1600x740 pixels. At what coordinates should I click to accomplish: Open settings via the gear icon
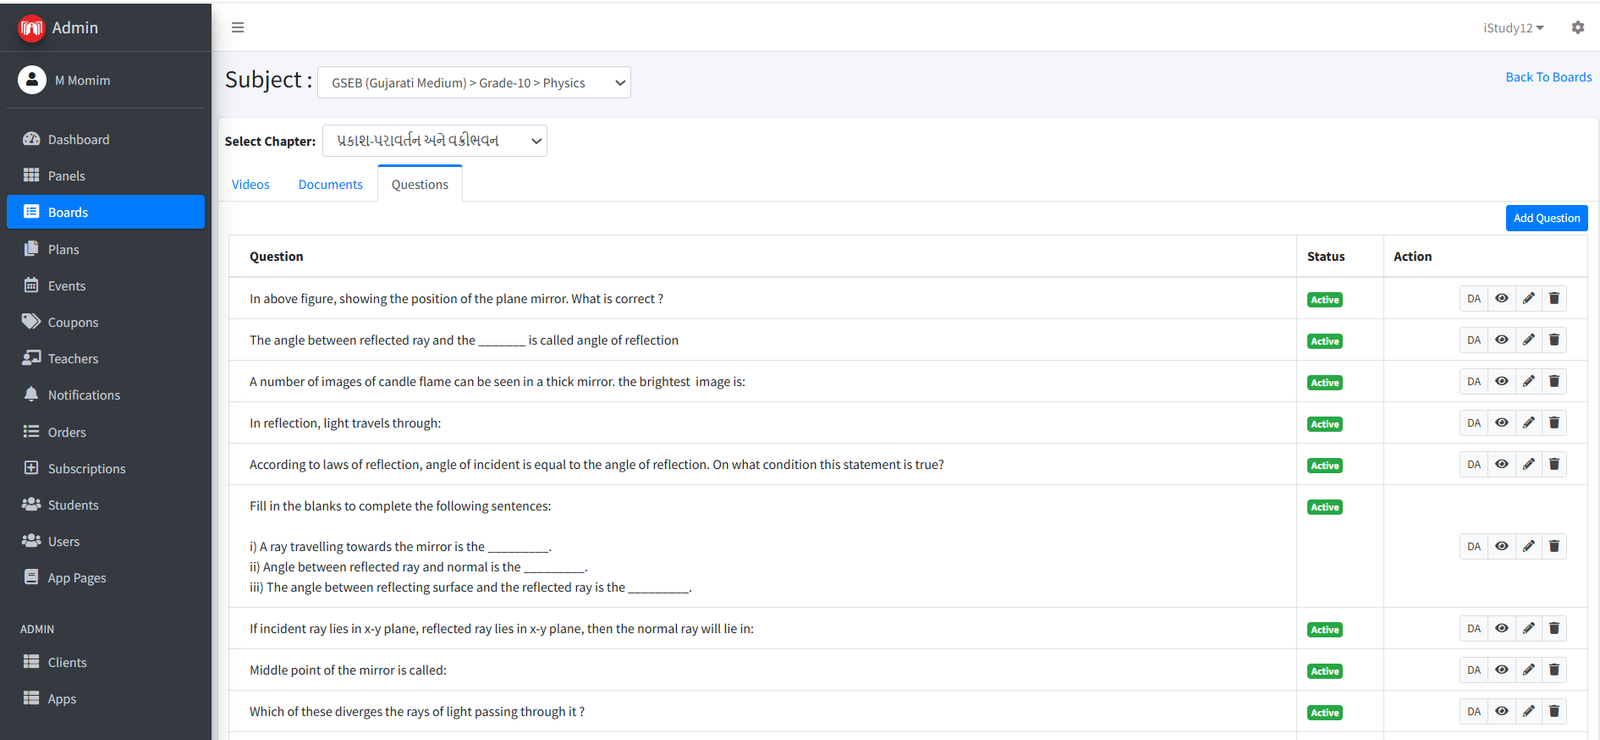(1577, 28)
